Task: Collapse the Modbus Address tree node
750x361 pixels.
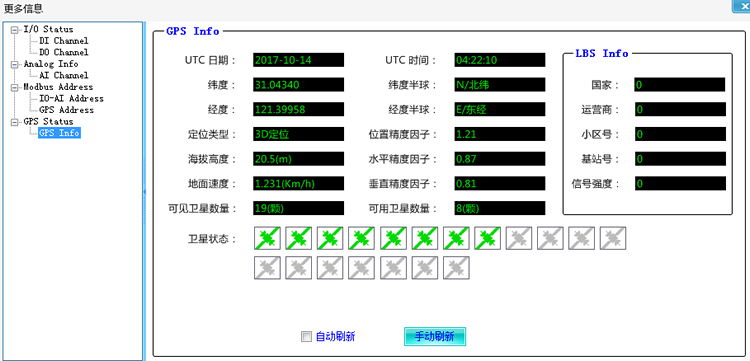Action: [x=14, y=87]
